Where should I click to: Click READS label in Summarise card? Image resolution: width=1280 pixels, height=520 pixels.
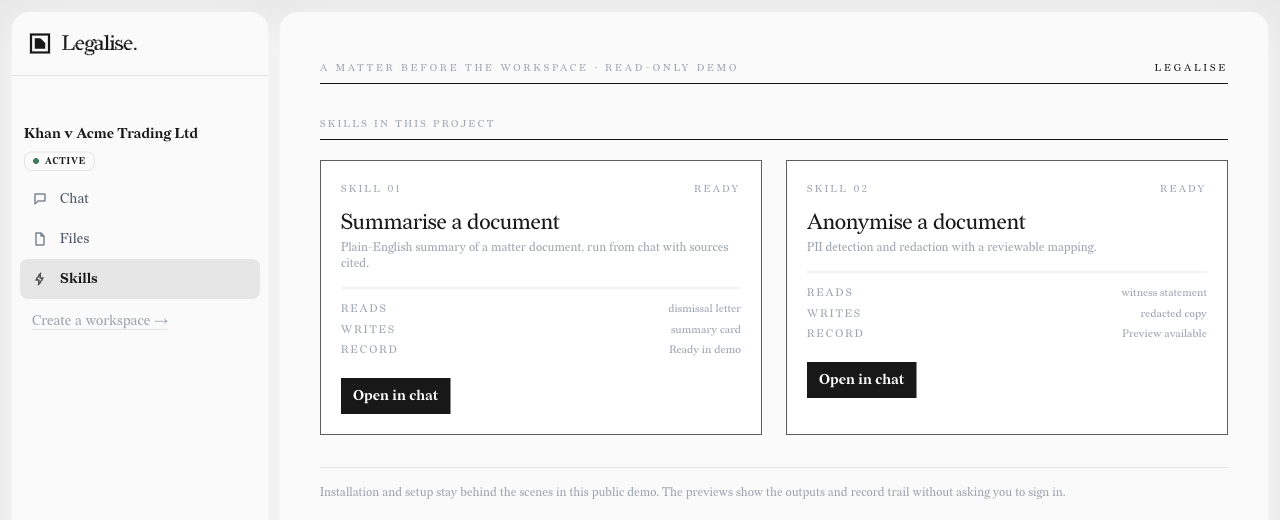coord(364,309)
